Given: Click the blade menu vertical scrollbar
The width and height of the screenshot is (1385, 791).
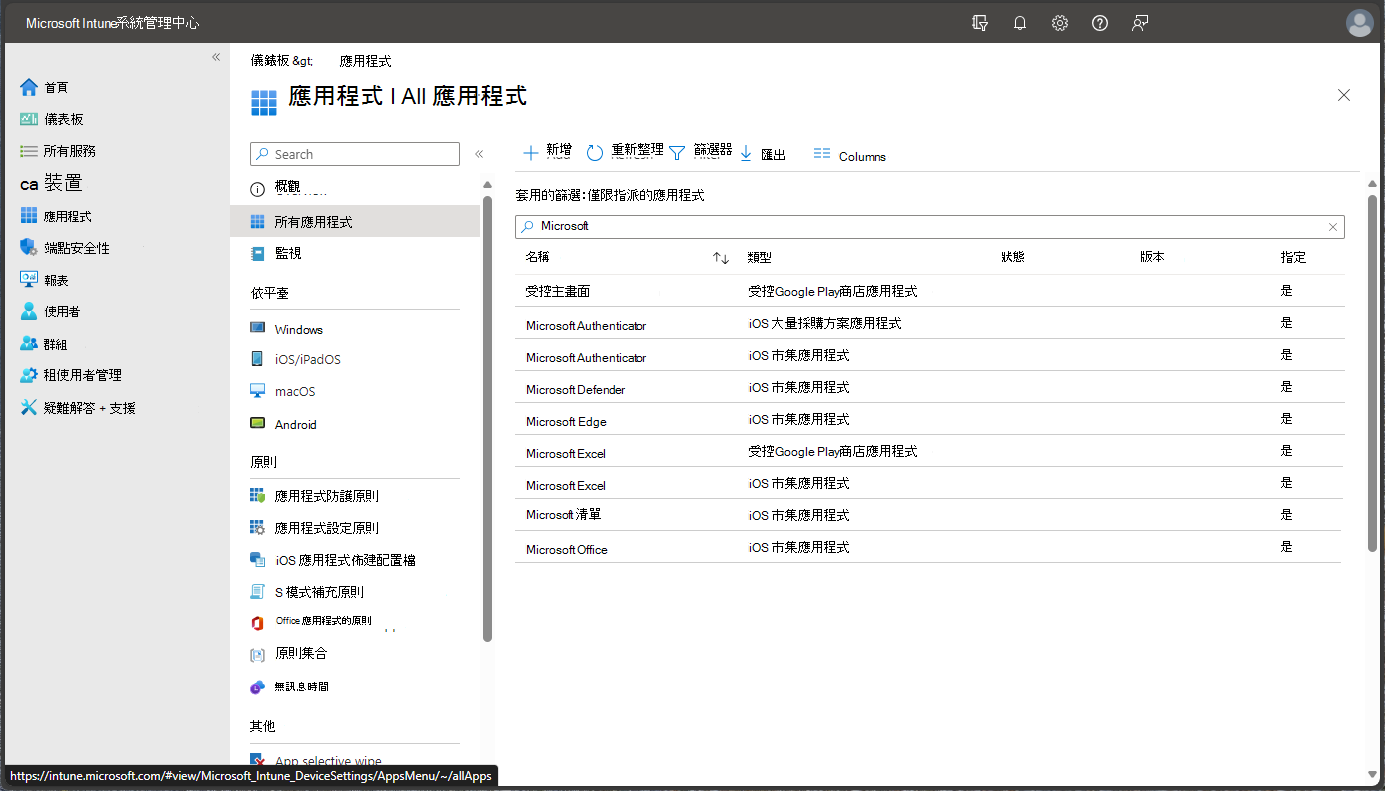Looking at the screenshot, I should (x=487, y=418).
